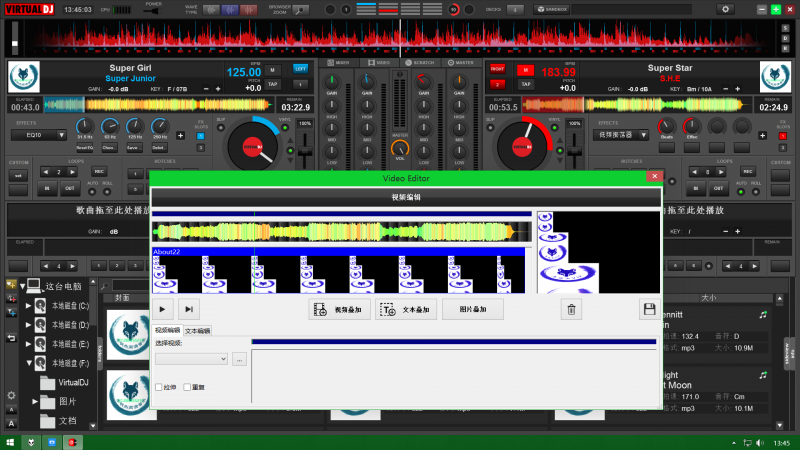This screenshot has width=800, height=450.
Task: Toggle the RIGHT deck assignment button
Action: [497, 69]
